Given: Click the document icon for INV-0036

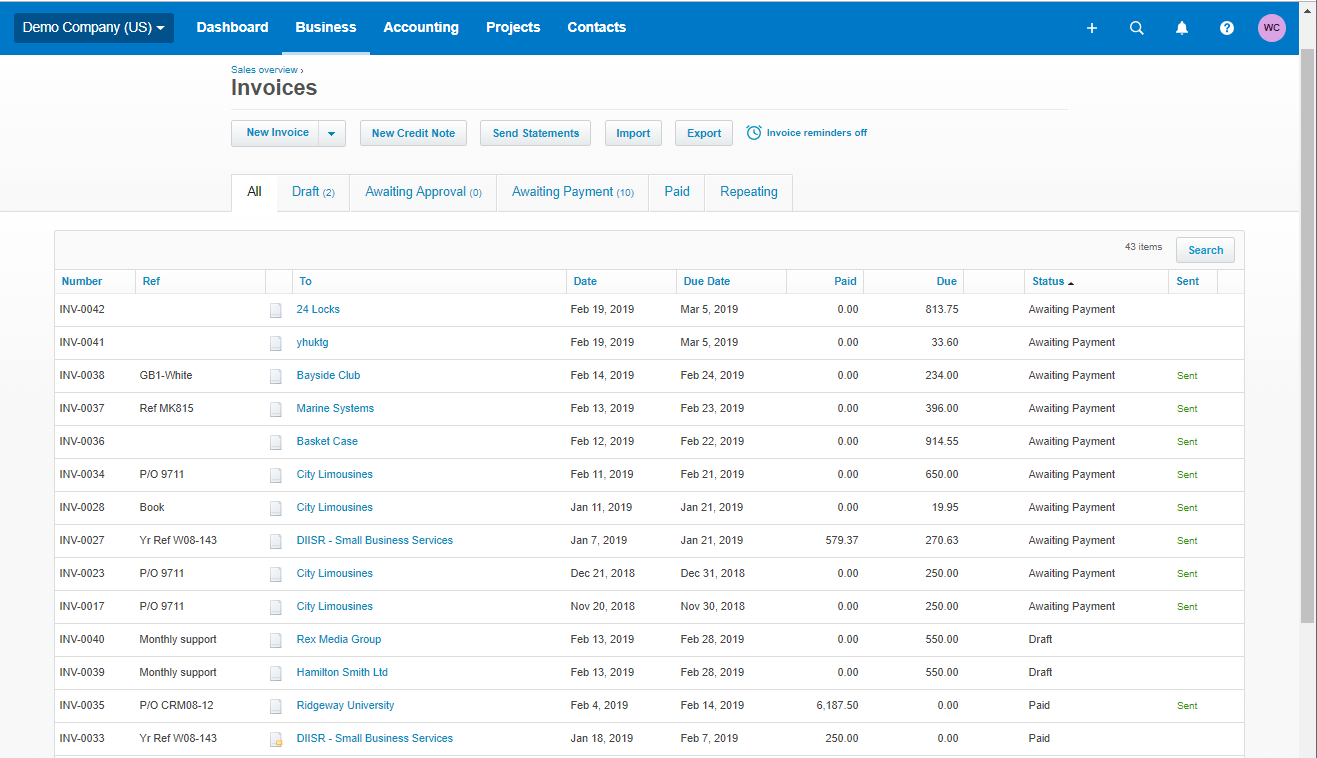Looking at the screenshot, I should coord(275,442).
